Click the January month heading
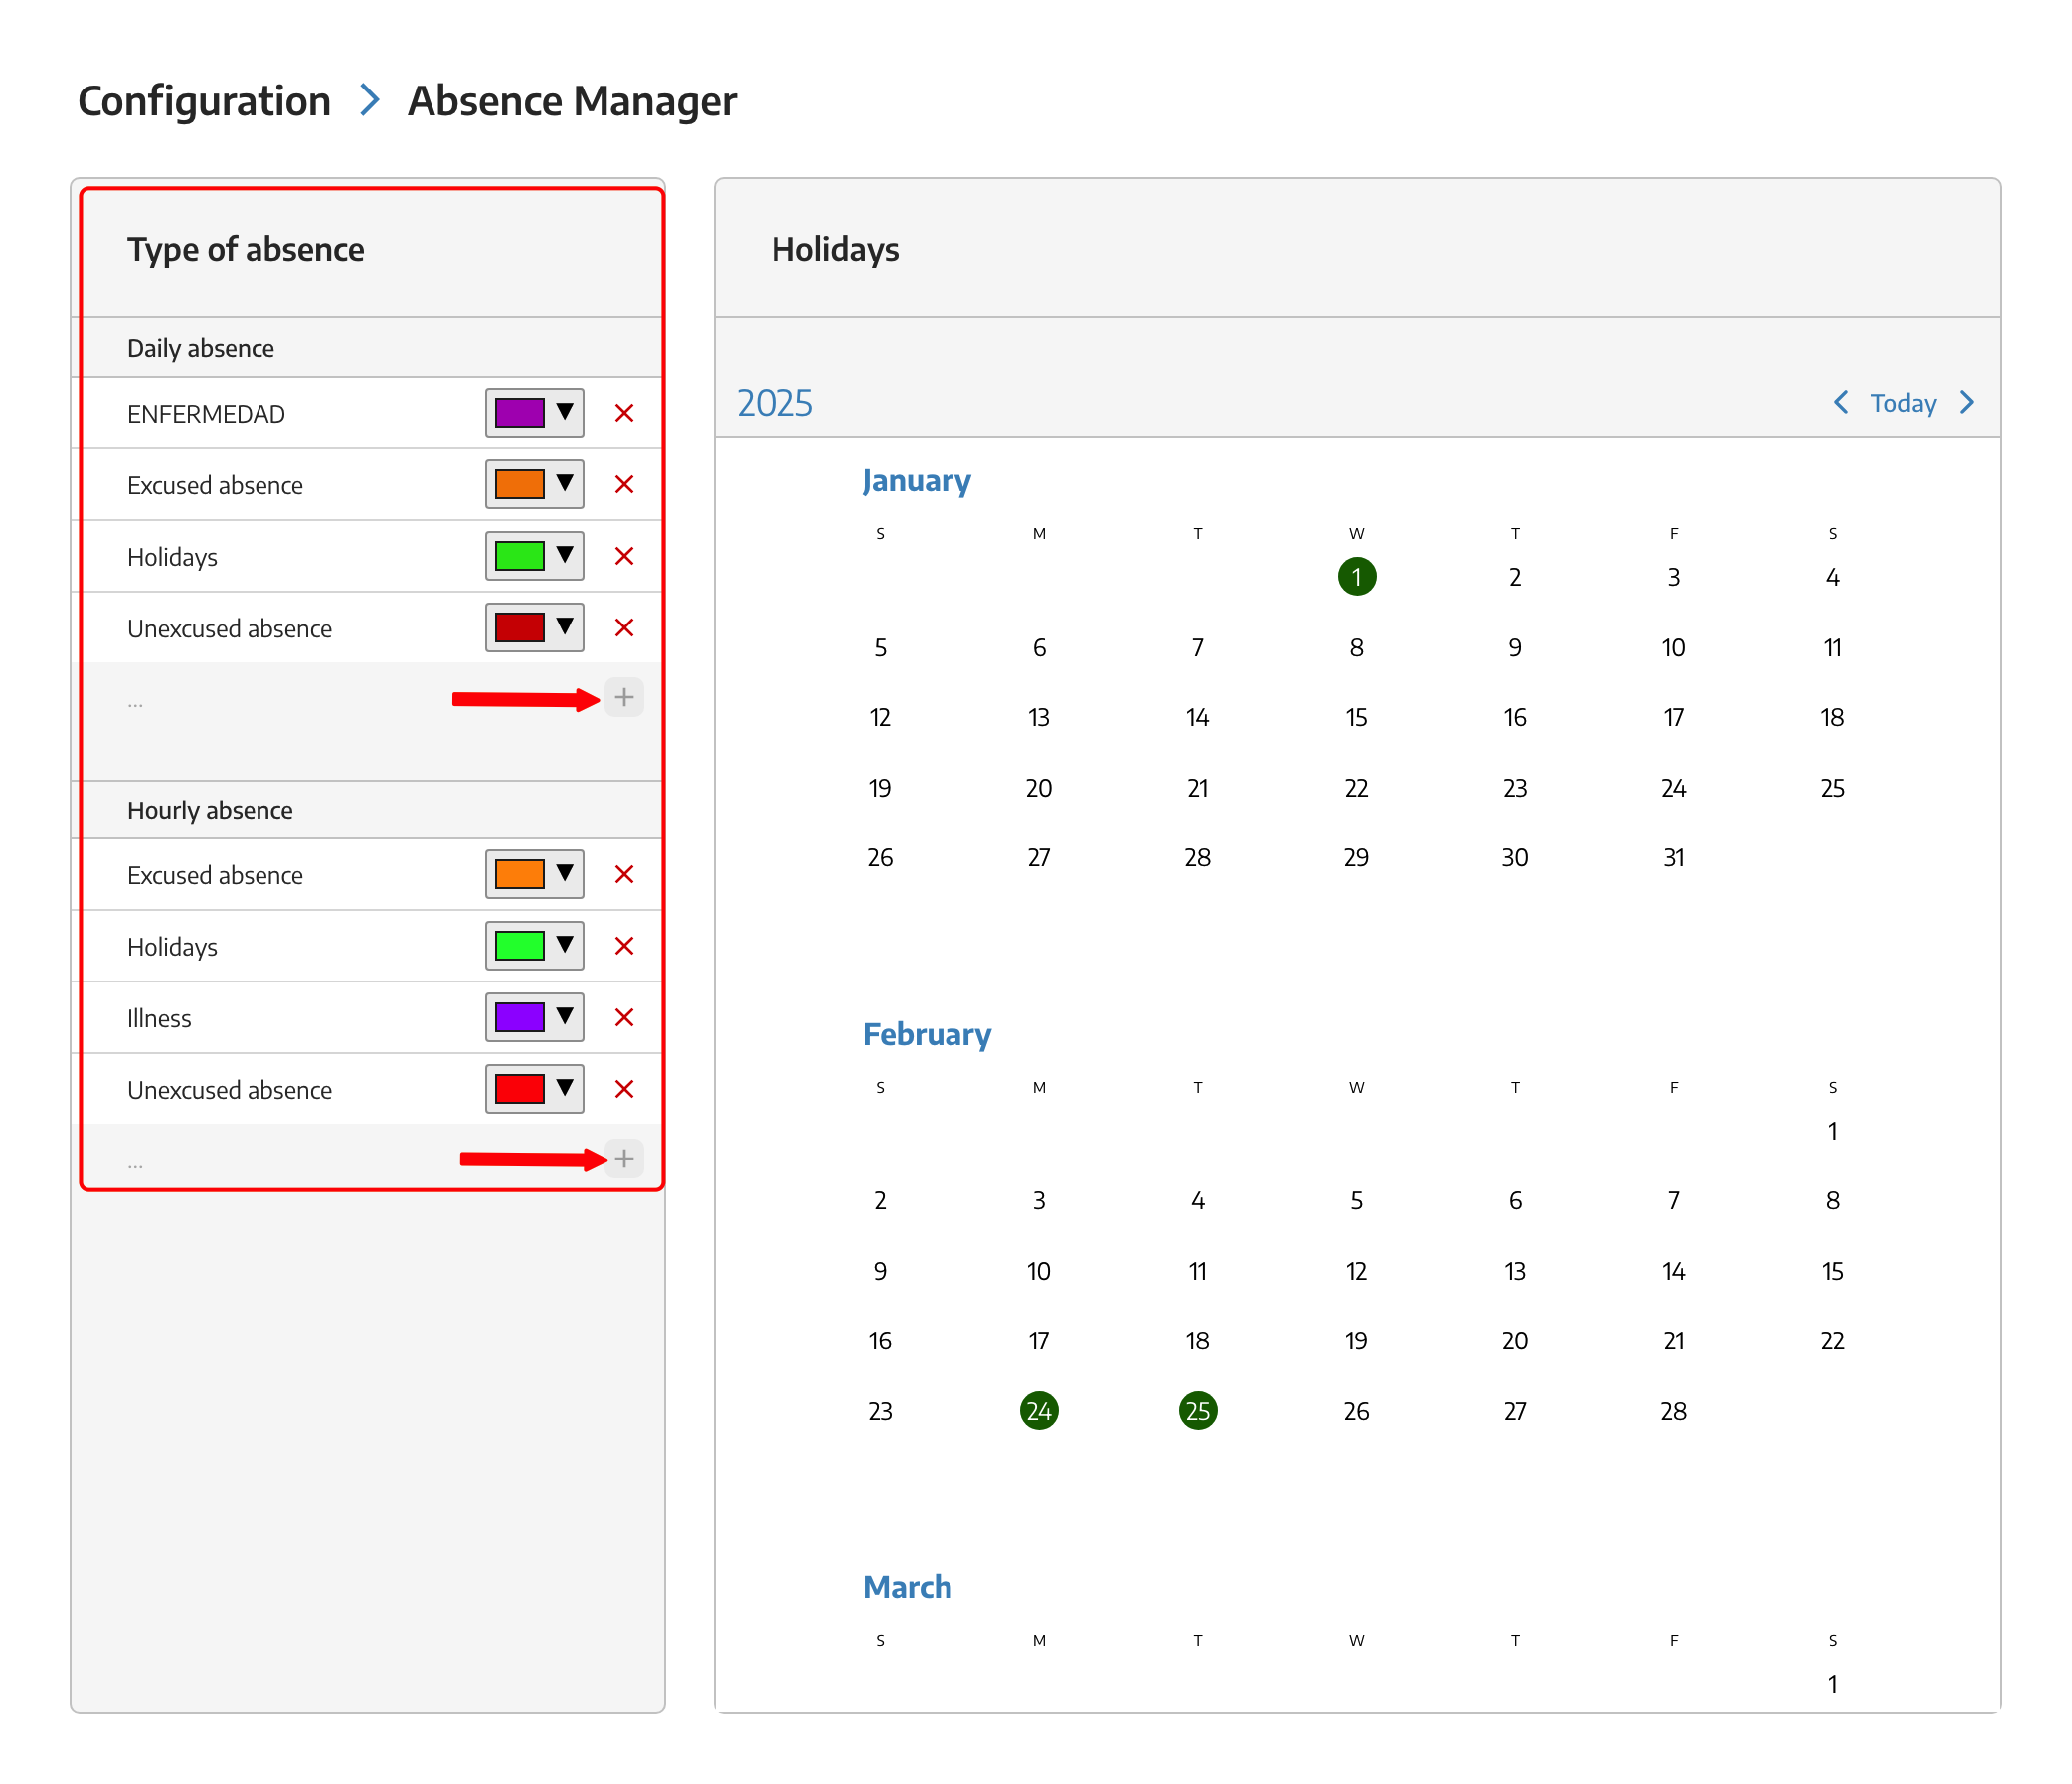 917,481
